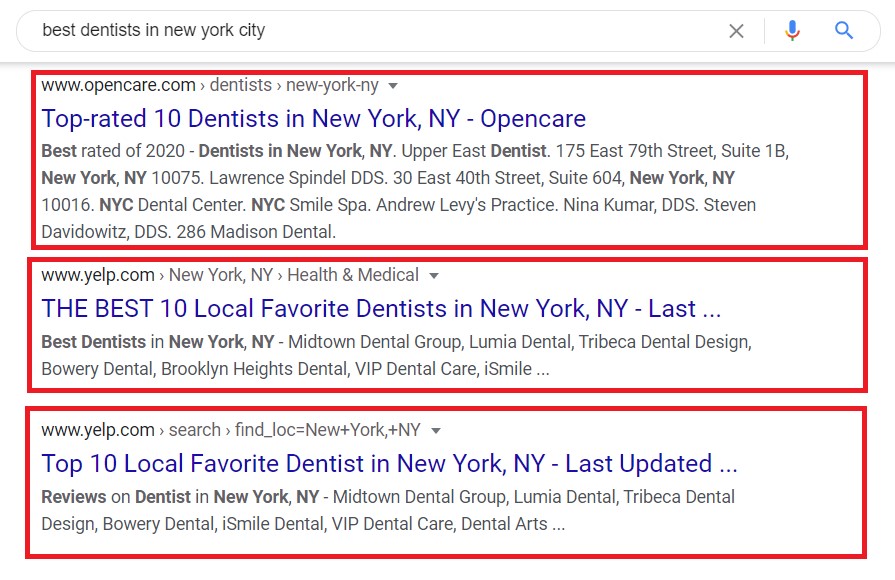Image resolution: width=895 pixels, height=580 pixels.
Task: Click the 'New York, NY › Health & Medical' breadcrumb
Action: pos(294,275)
